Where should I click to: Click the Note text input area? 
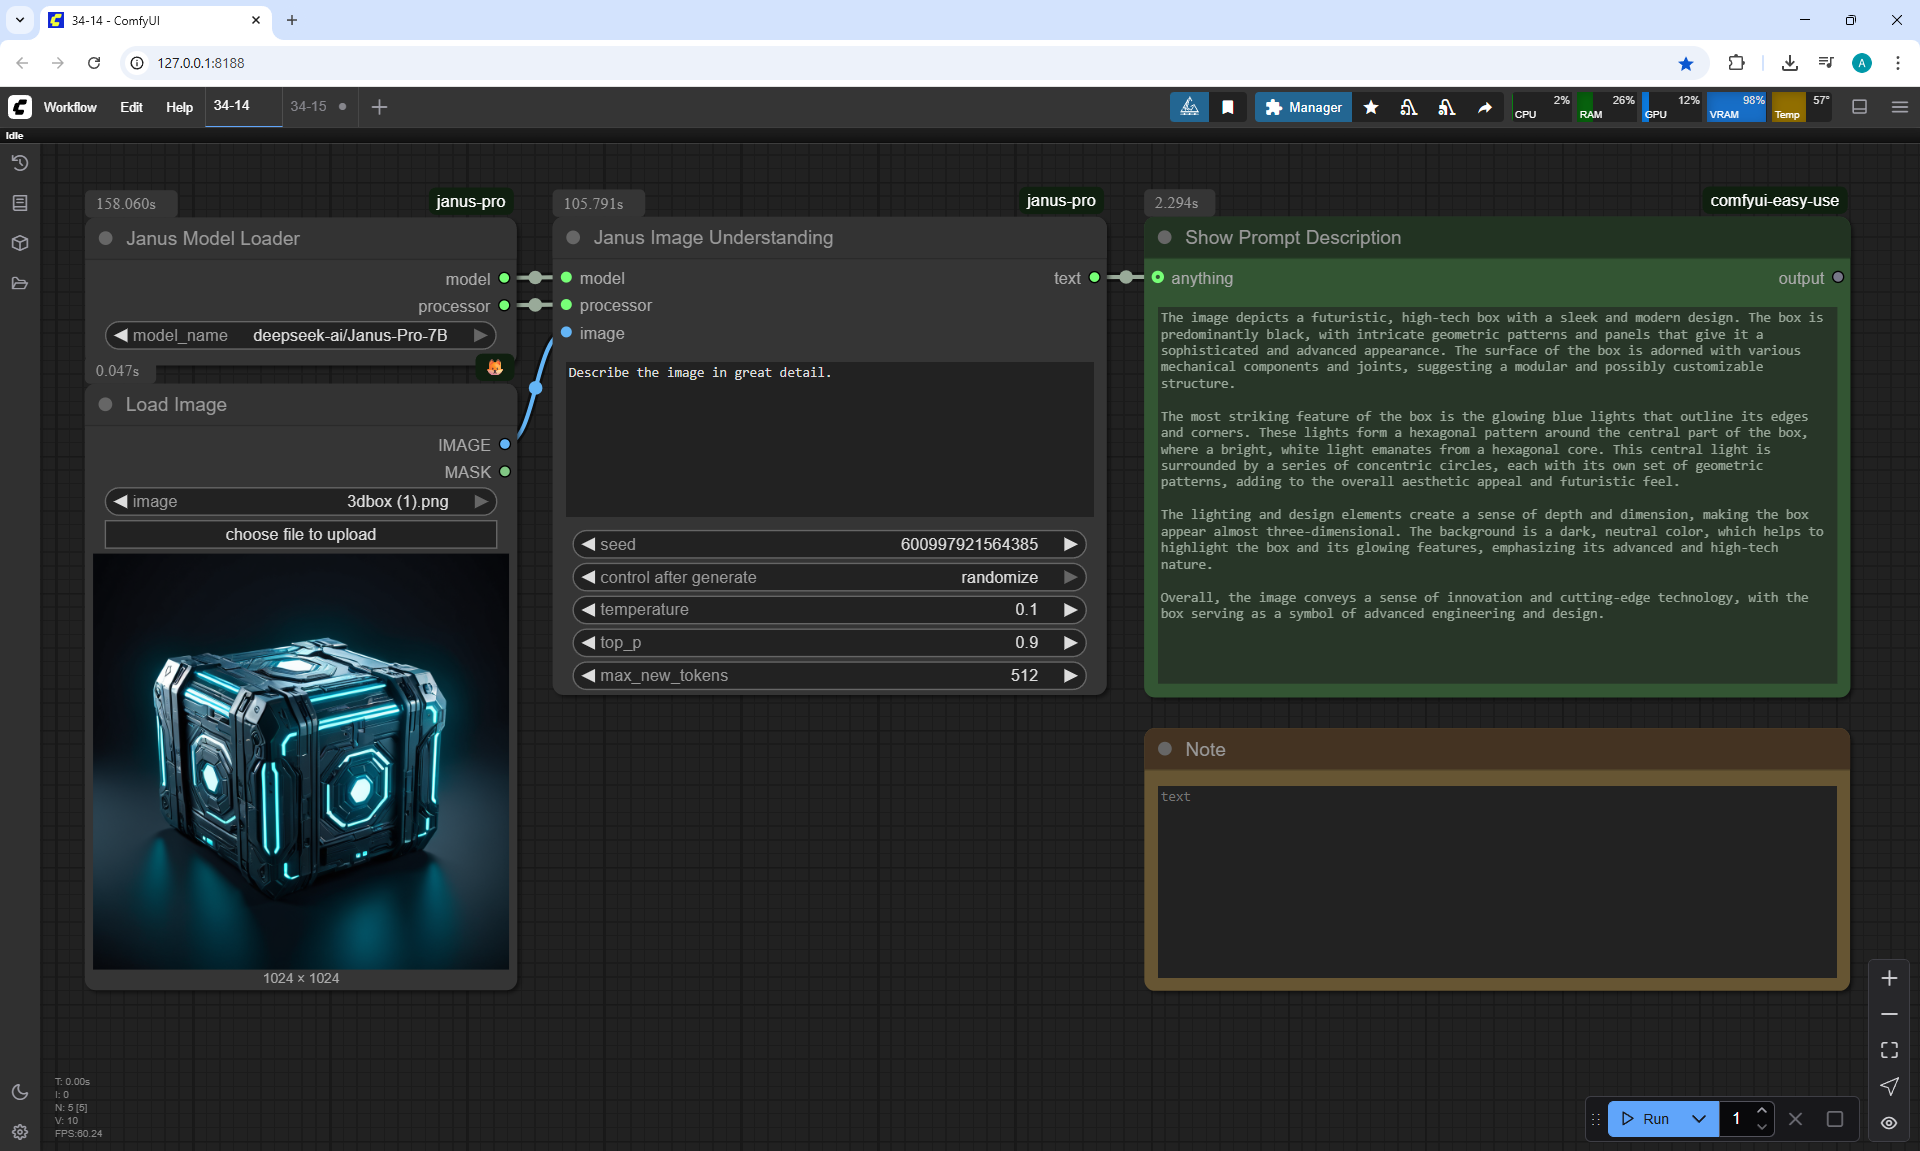click(x=1496, y=880)
